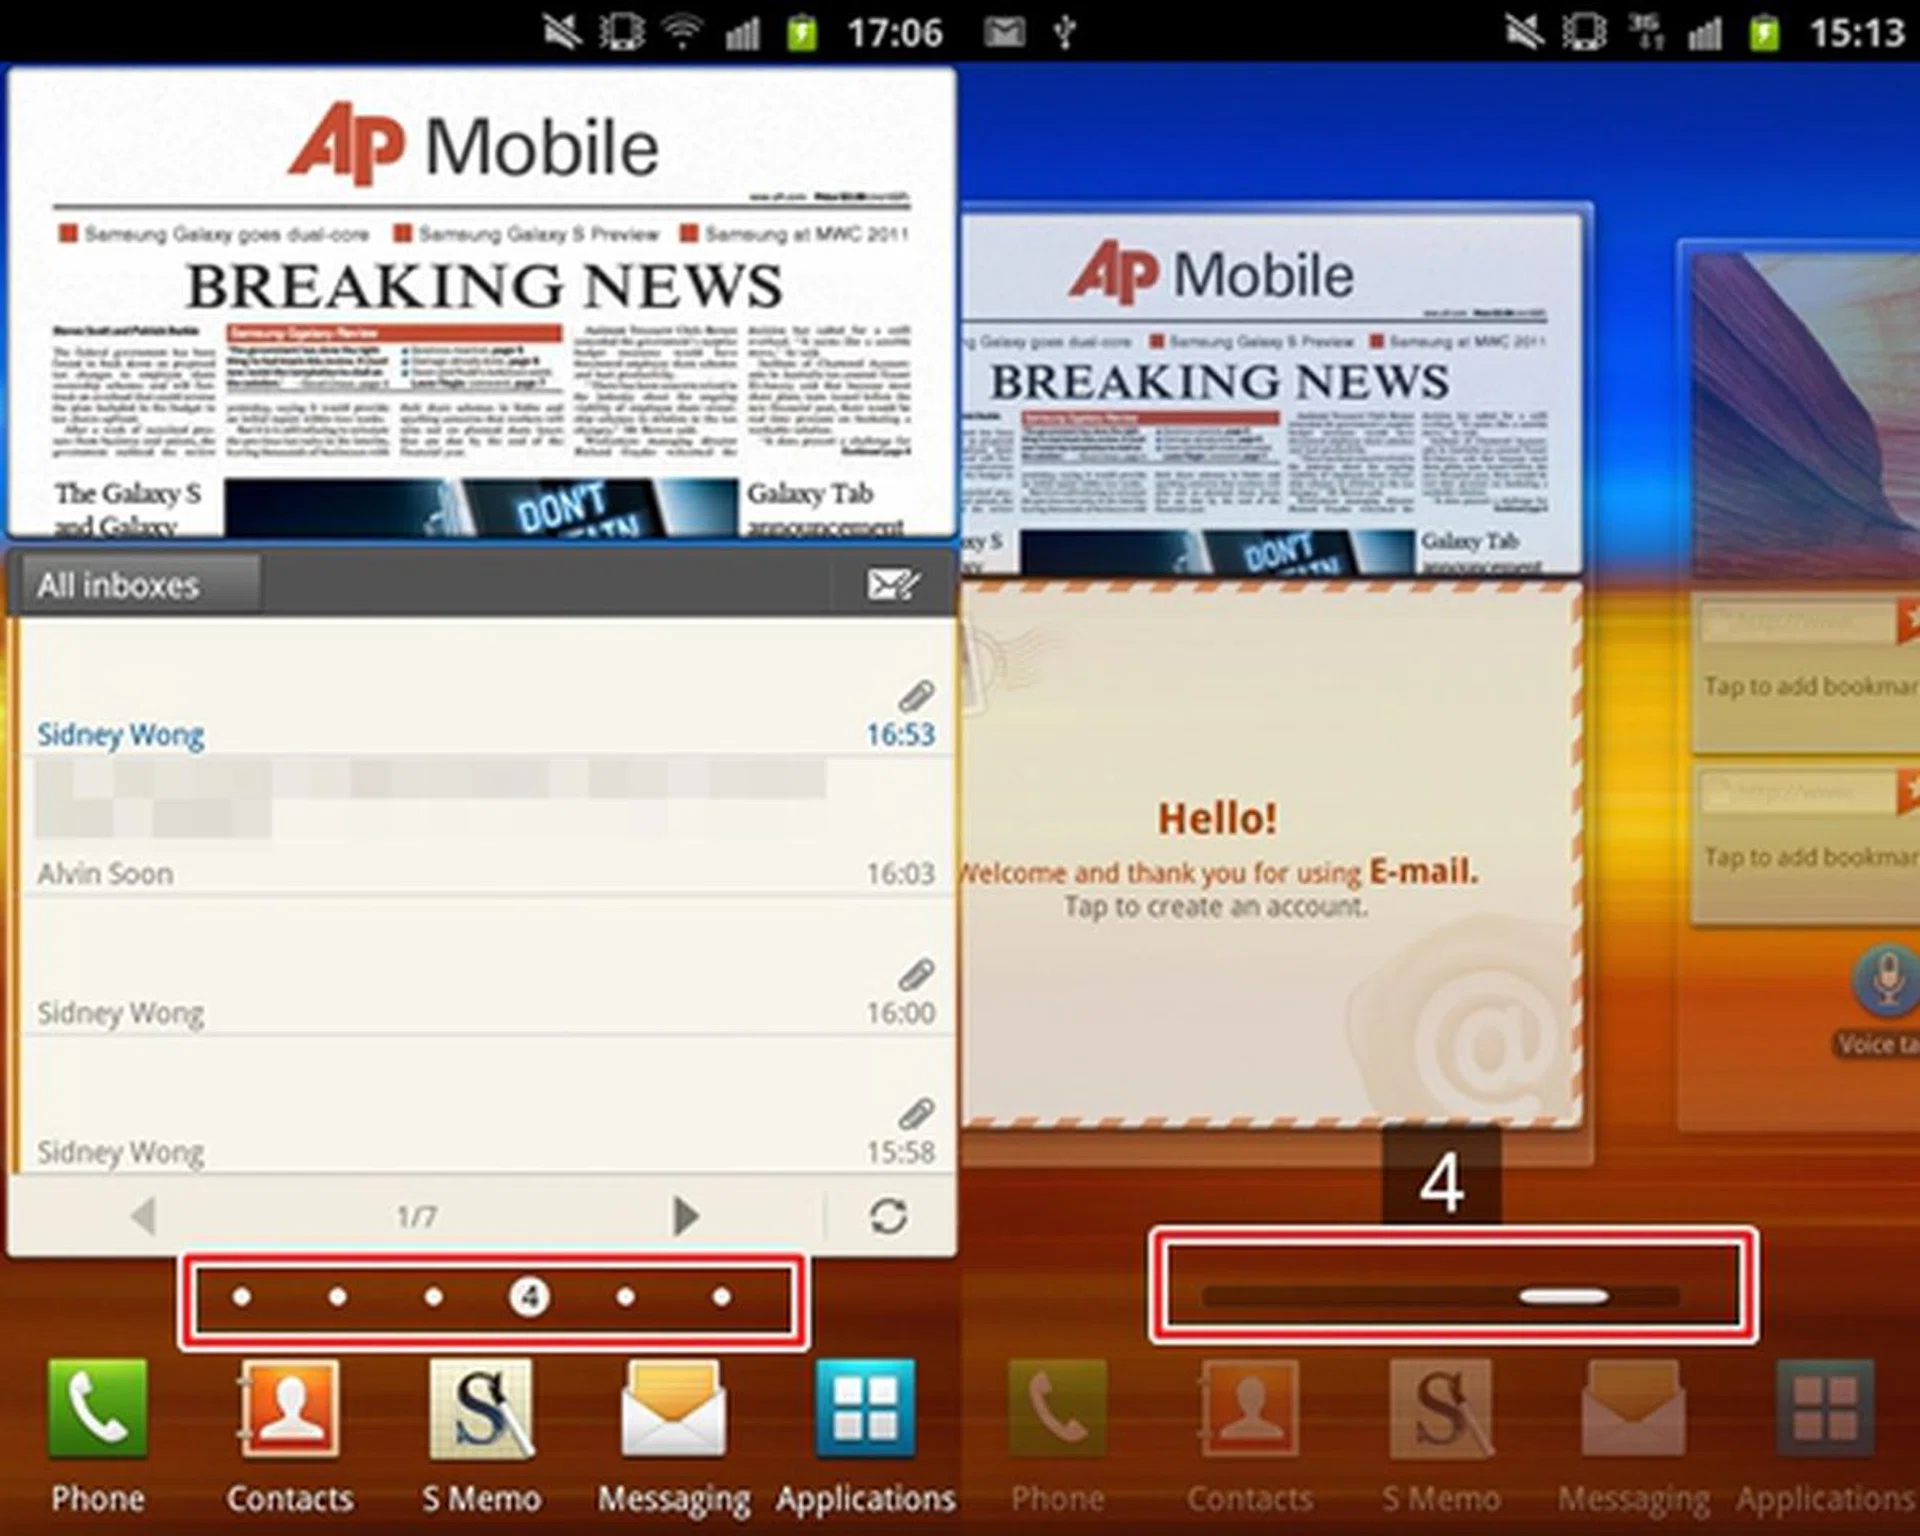Select the fifth home page dot
This screenshot has height=1536, width=1920.
(625, 1297)
